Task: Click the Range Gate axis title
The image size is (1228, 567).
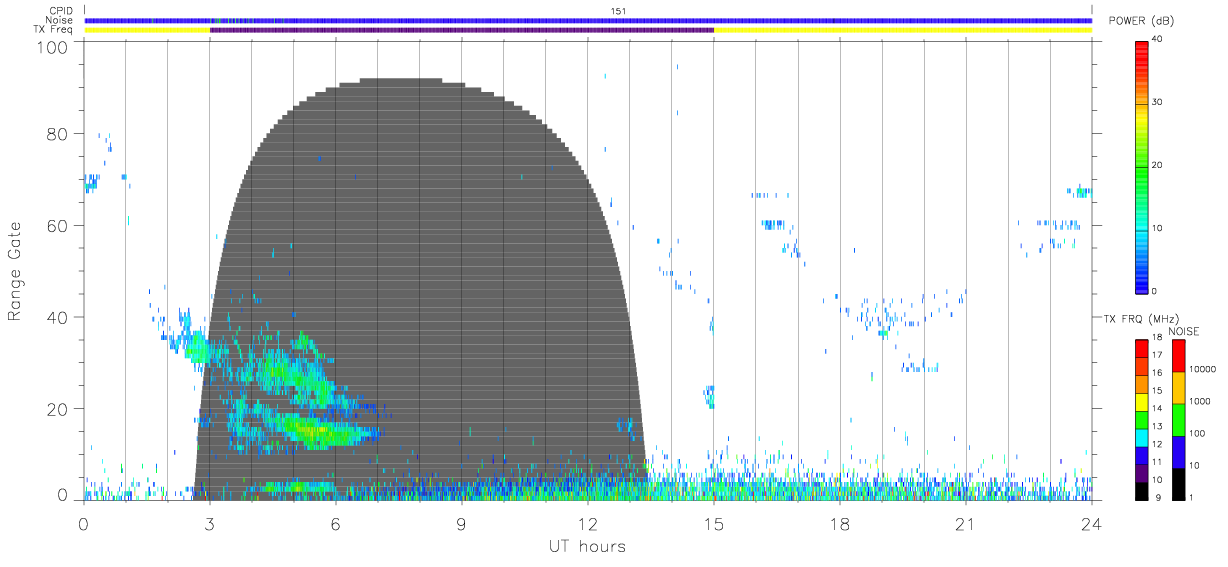Action: click(16, 272)
